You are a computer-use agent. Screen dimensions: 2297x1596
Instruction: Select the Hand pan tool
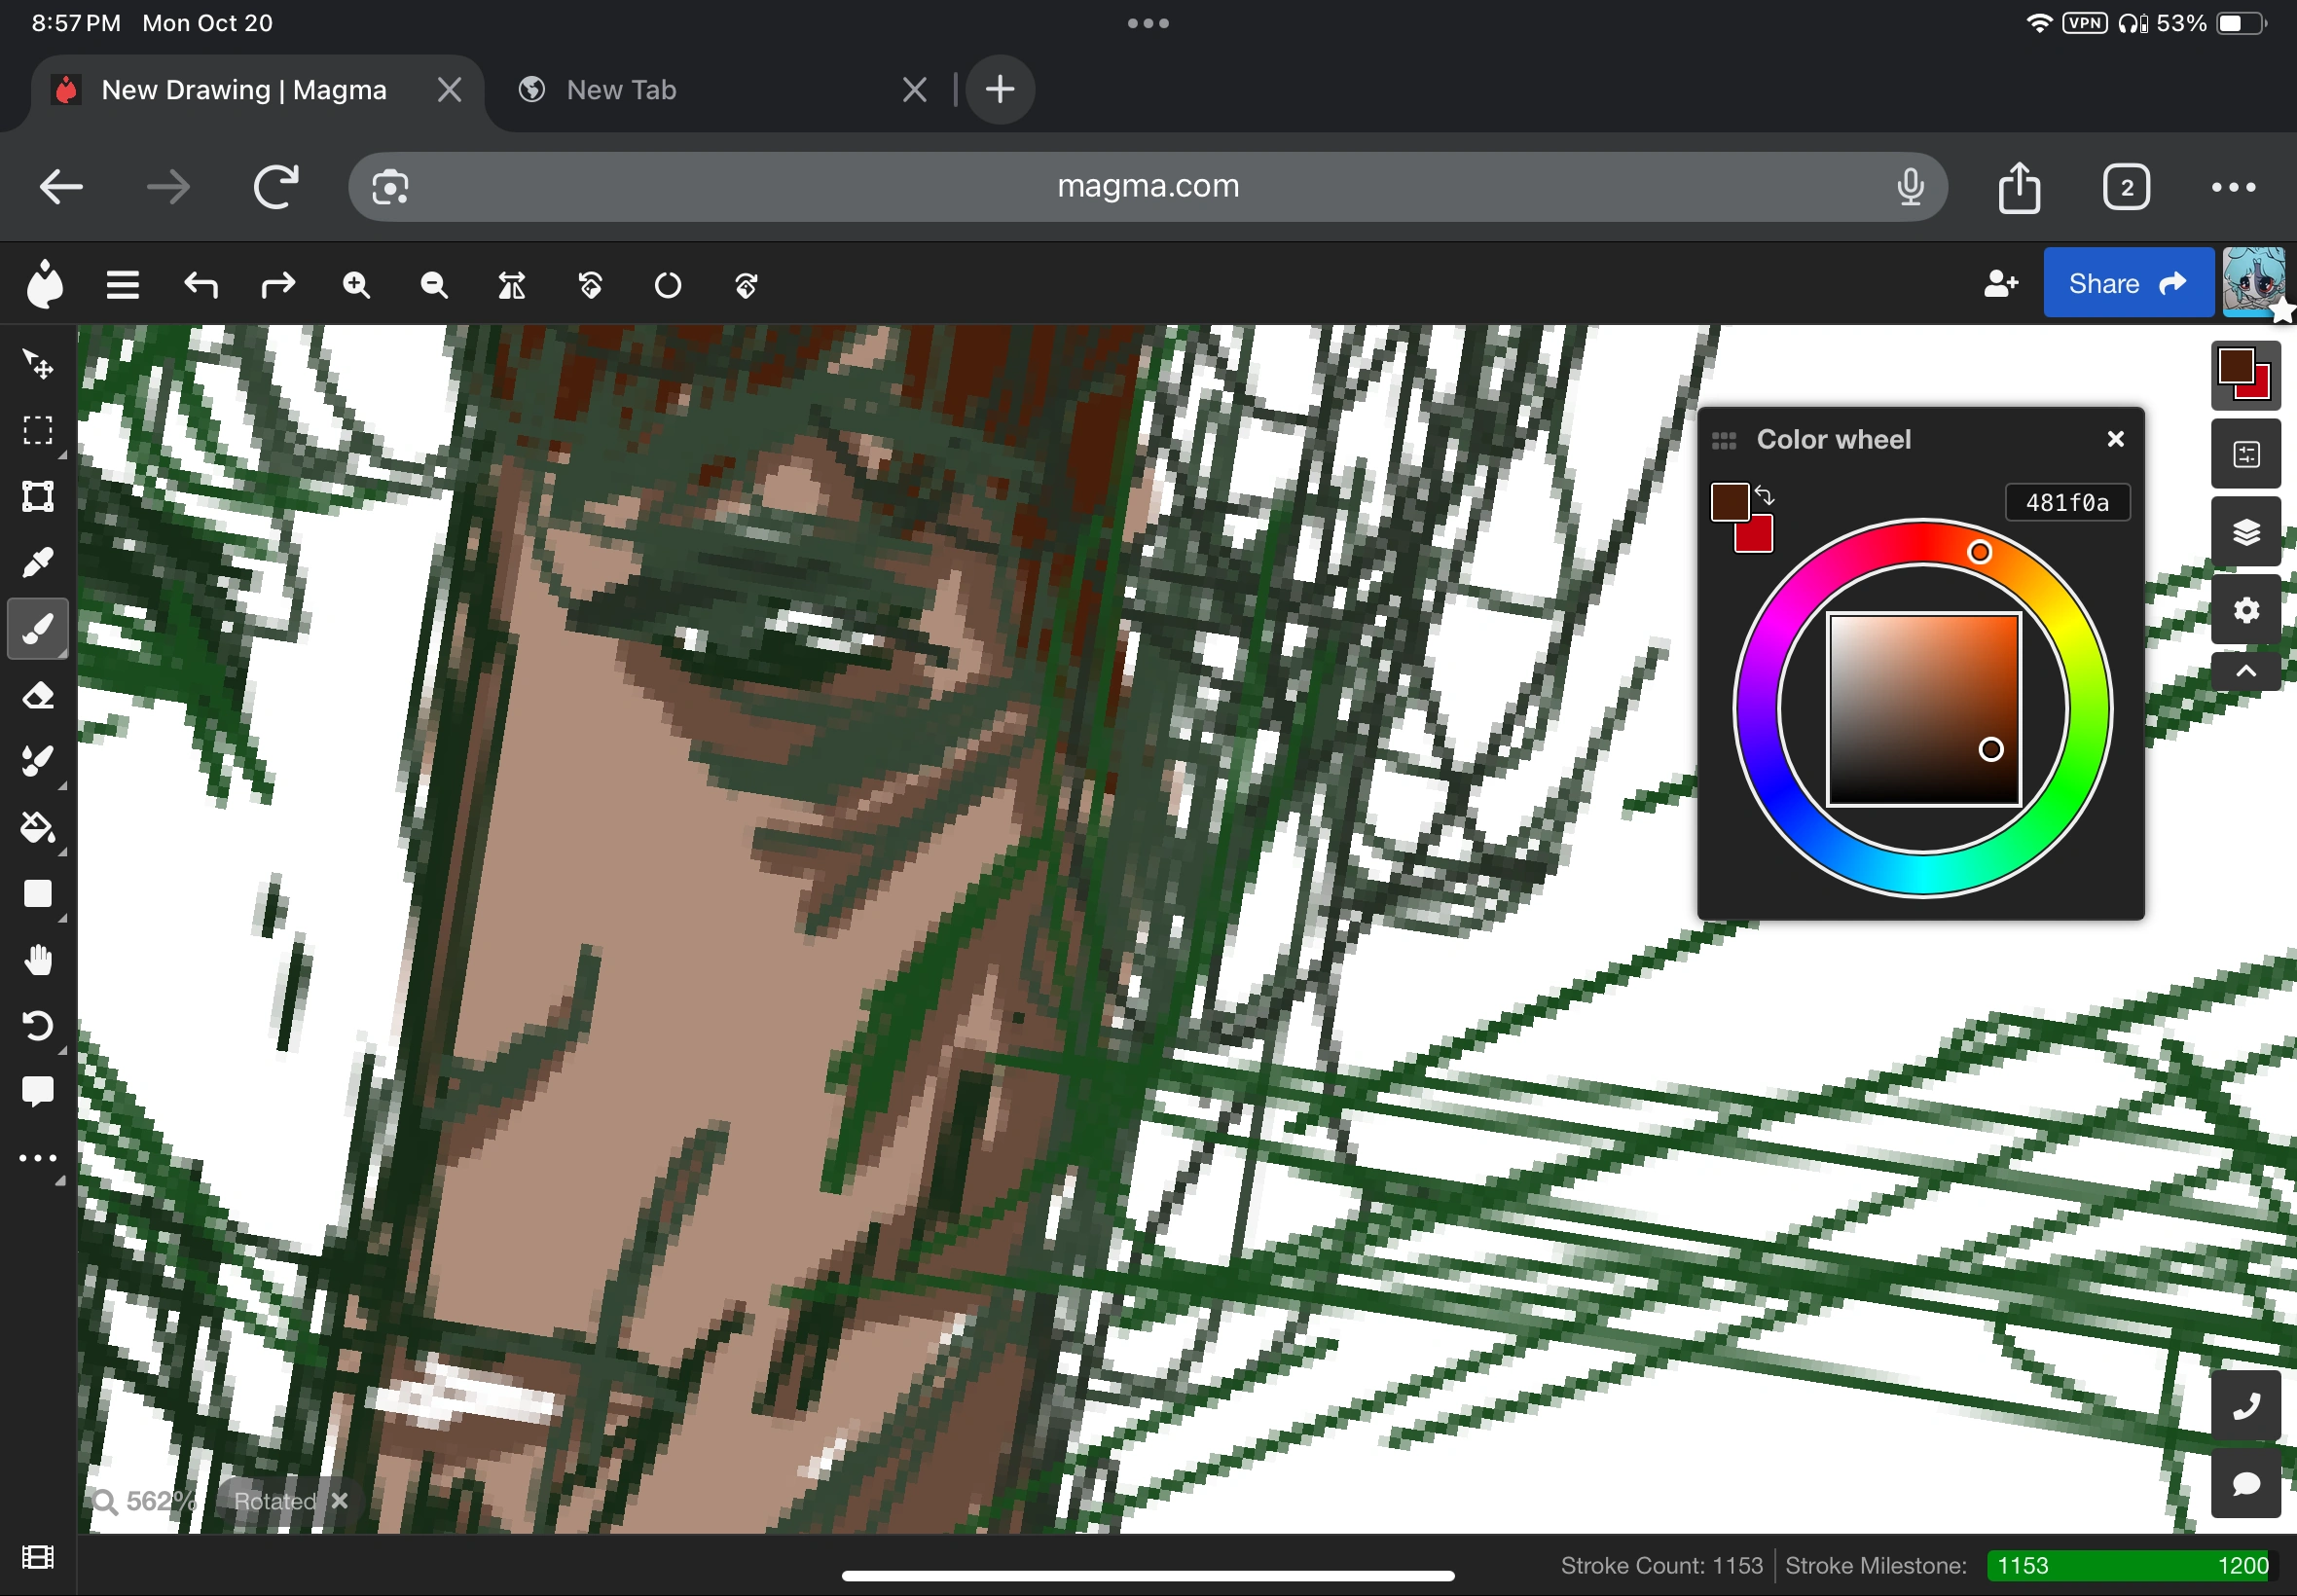pos(37,960)
